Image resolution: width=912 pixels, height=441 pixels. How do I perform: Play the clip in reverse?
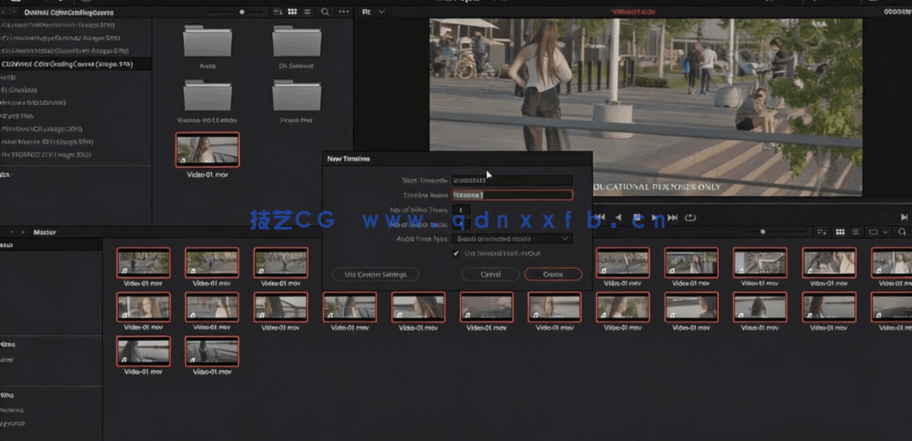click(x=618, y=218)
